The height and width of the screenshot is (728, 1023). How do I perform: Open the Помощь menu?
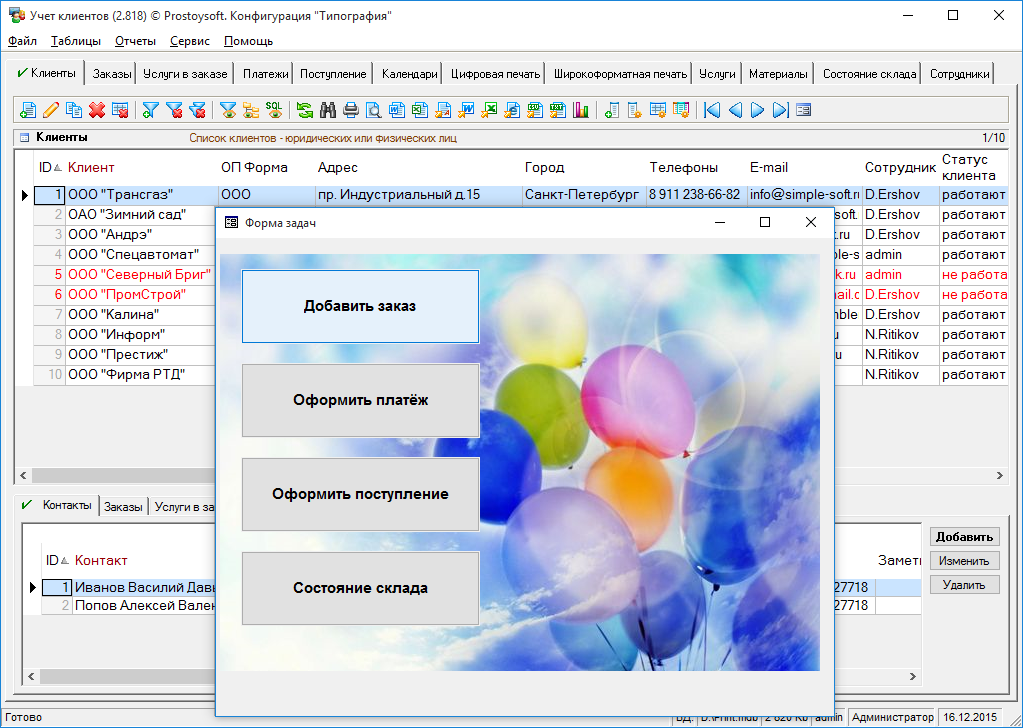(x=249, y=41)
